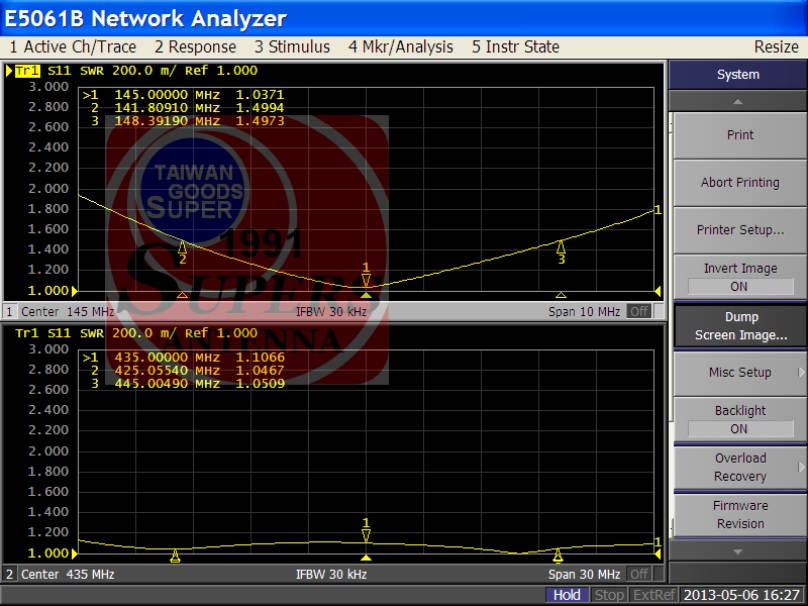
Task: Toggle Backlight ON setting
Action: (x=739, y=419)
